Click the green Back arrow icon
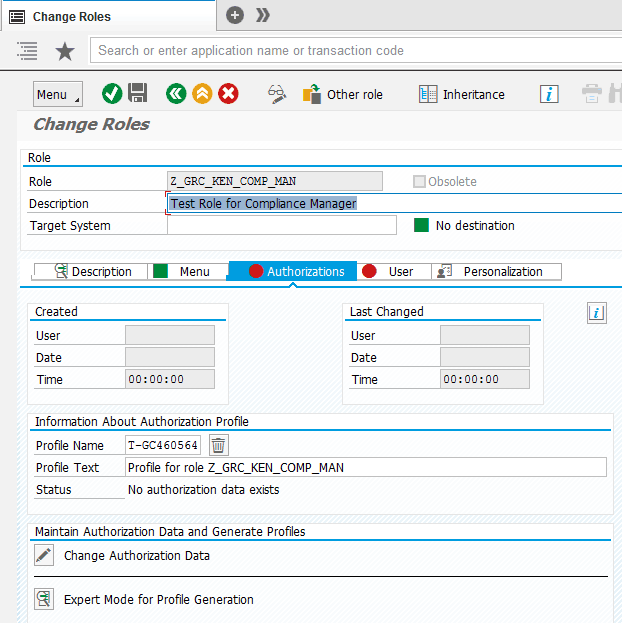 coord(176,94)
